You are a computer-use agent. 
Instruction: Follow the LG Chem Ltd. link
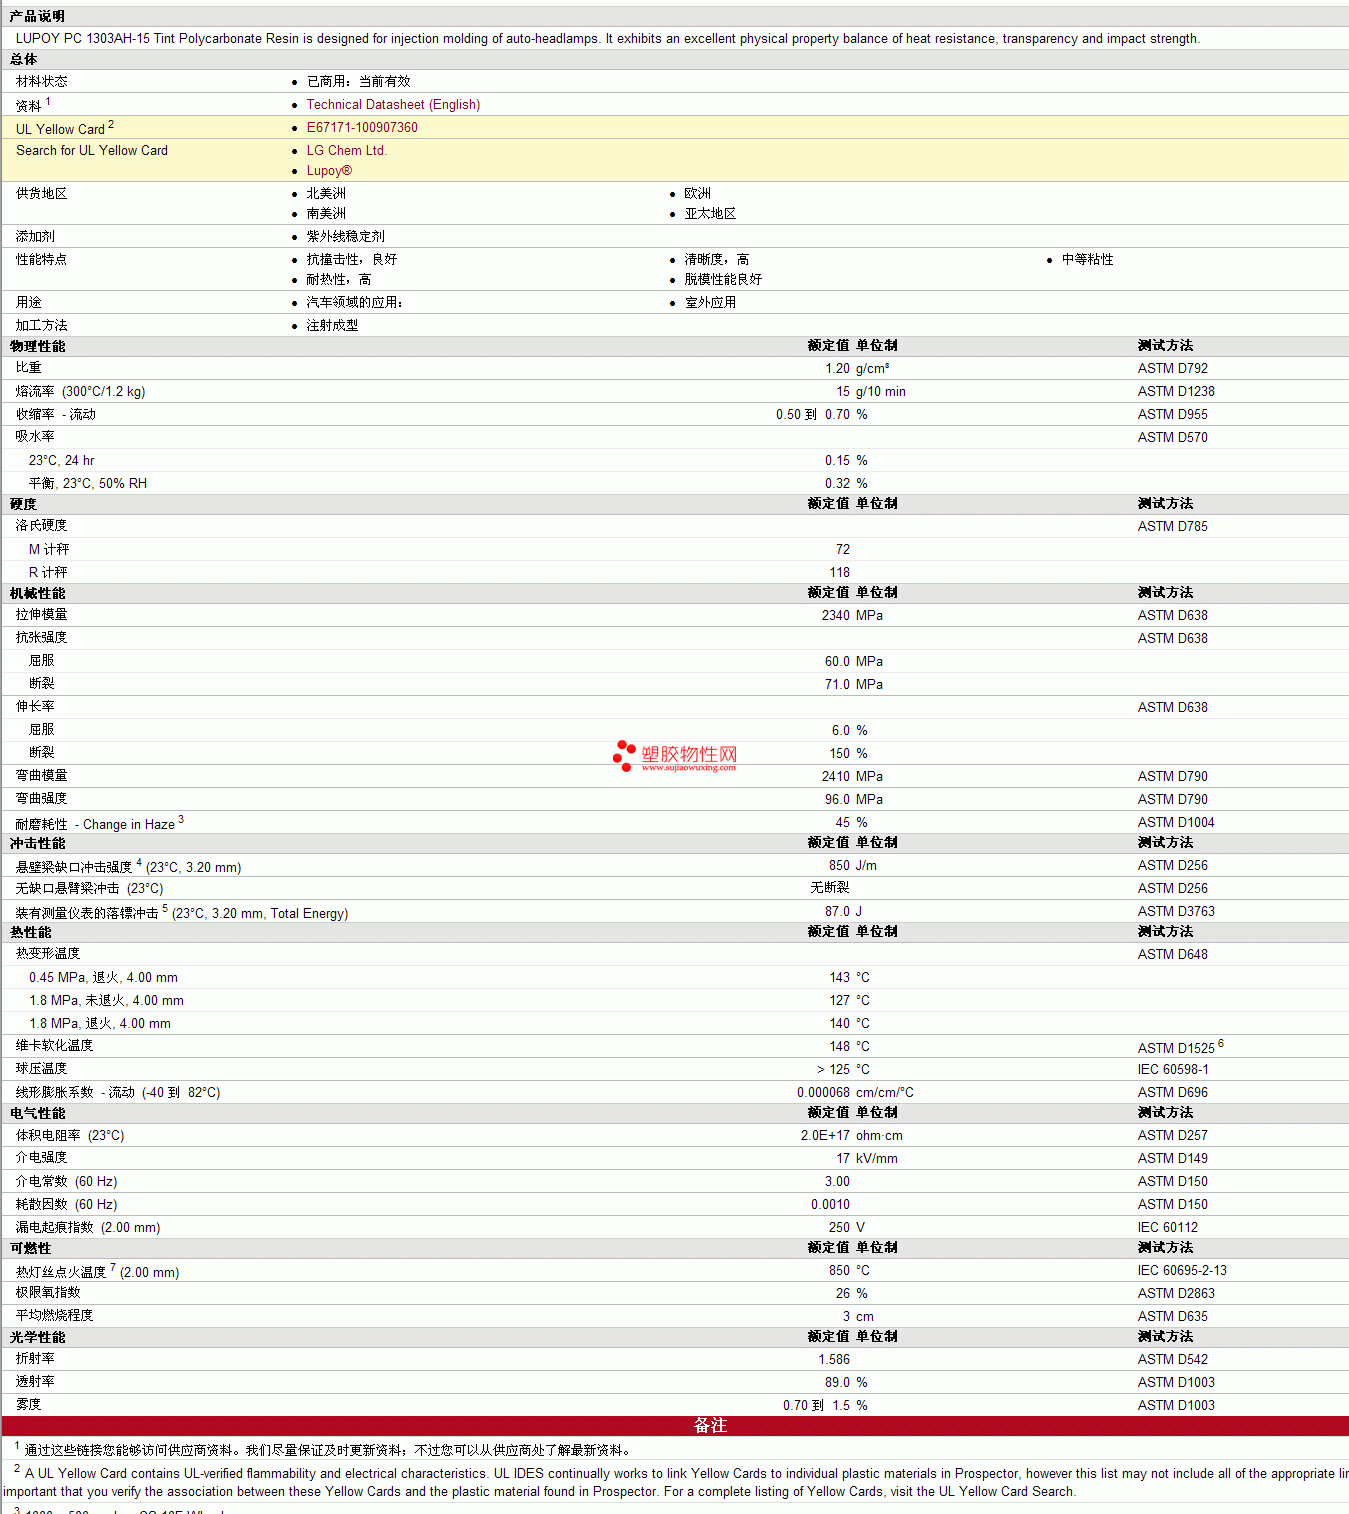[346, 150]
